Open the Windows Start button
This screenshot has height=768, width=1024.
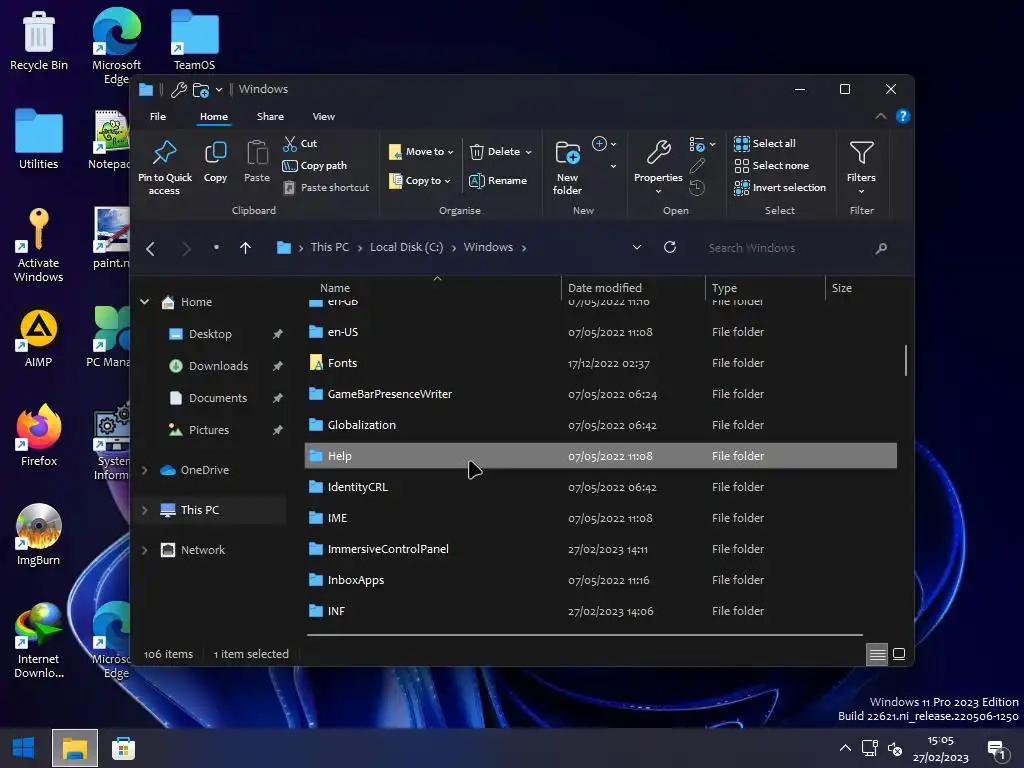click(24, 748)
